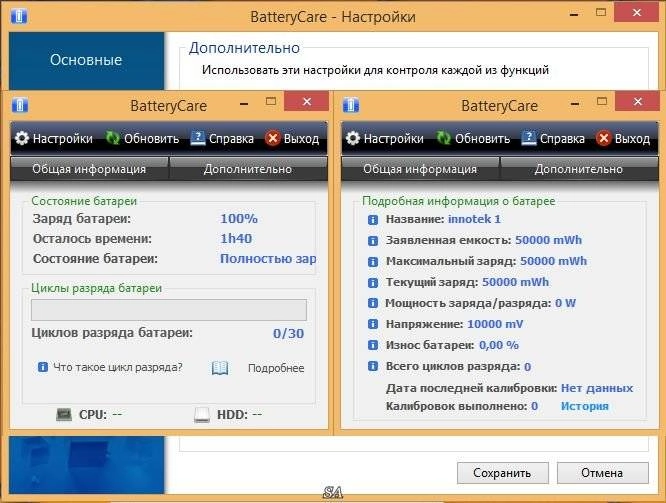666x503 pixels.
Task: Select Обновить in left BatteryCare window
Action: pyautogui.click(x=151, y=138)
